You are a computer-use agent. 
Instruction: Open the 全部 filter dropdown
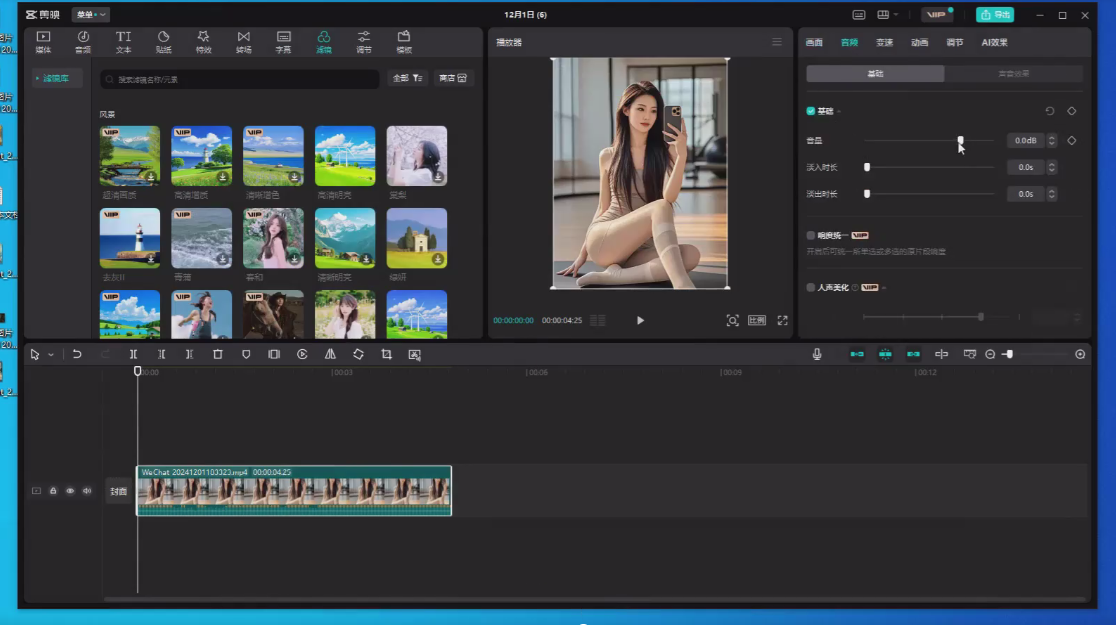coord(408,78)
